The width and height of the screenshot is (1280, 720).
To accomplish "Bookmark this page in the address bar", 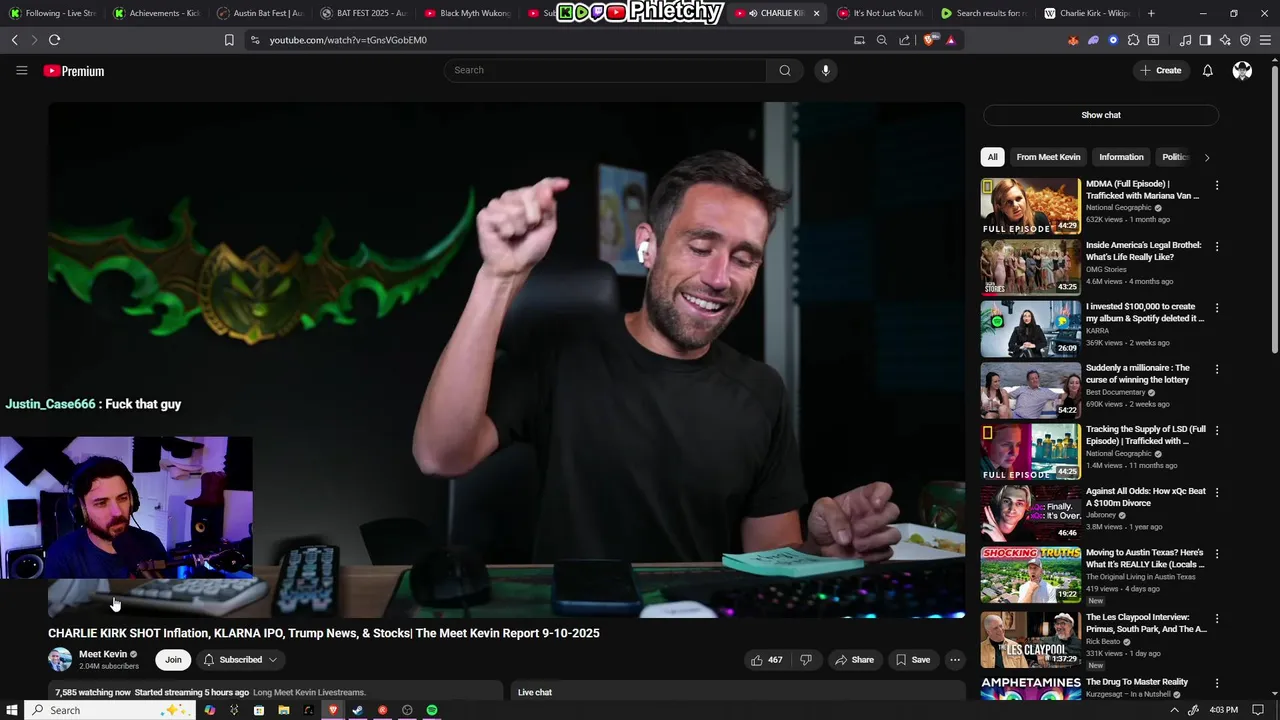I will pyautogui.click(x=229, y=40).
